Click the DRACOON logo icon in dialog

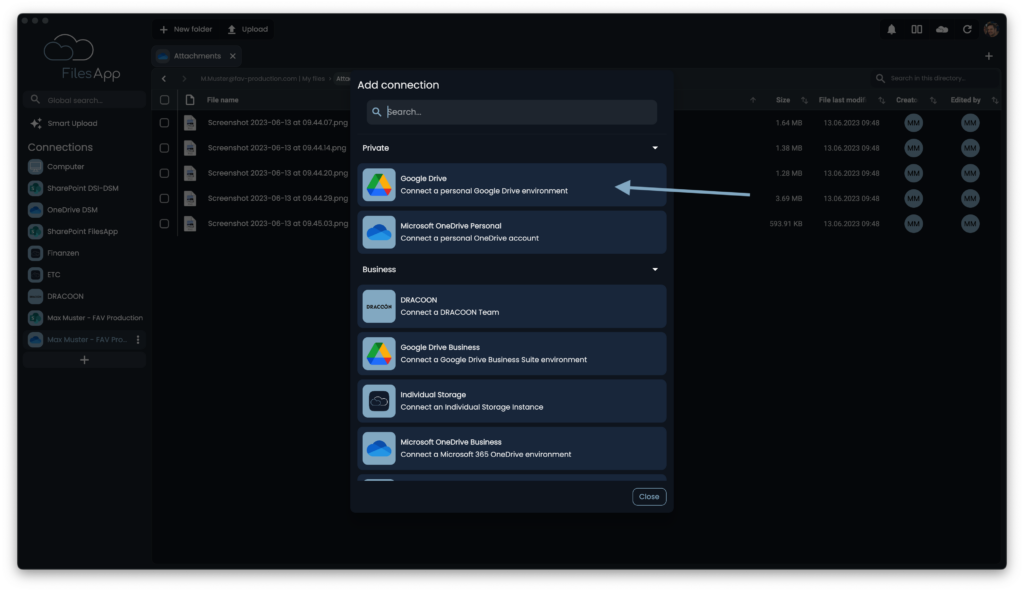coord(379,306)
